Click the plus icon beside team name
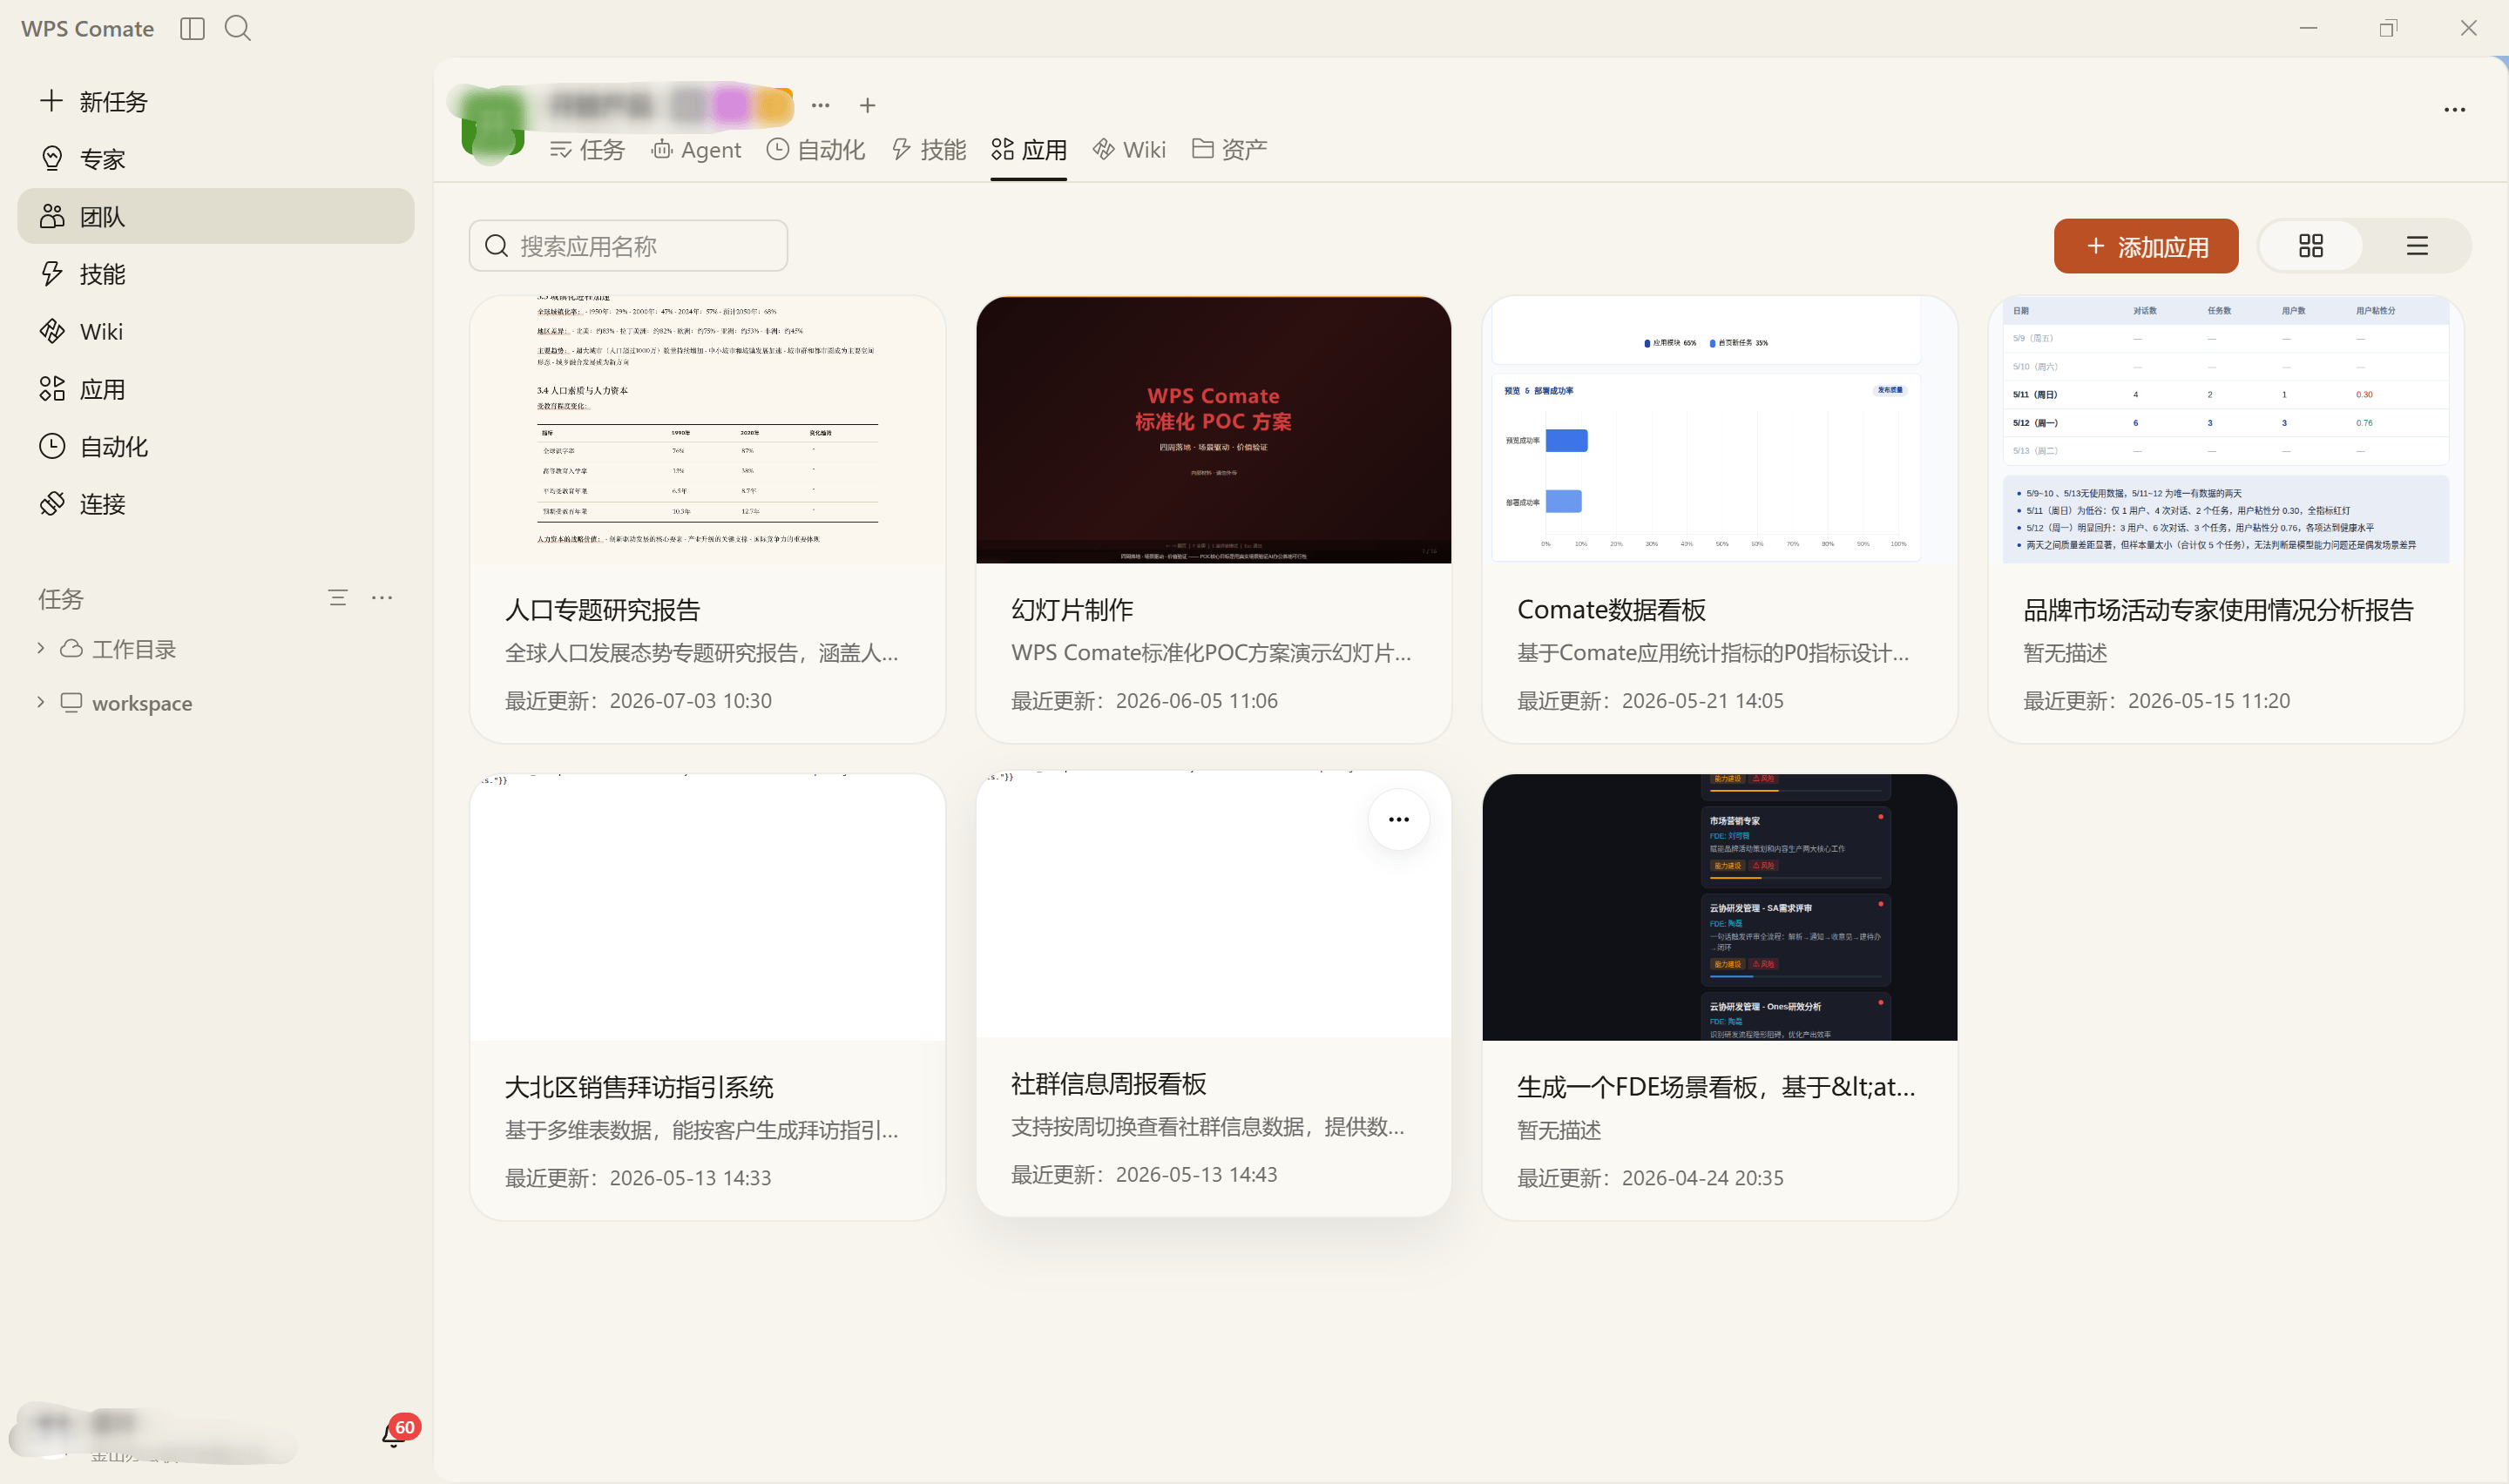 coord(867,105)
